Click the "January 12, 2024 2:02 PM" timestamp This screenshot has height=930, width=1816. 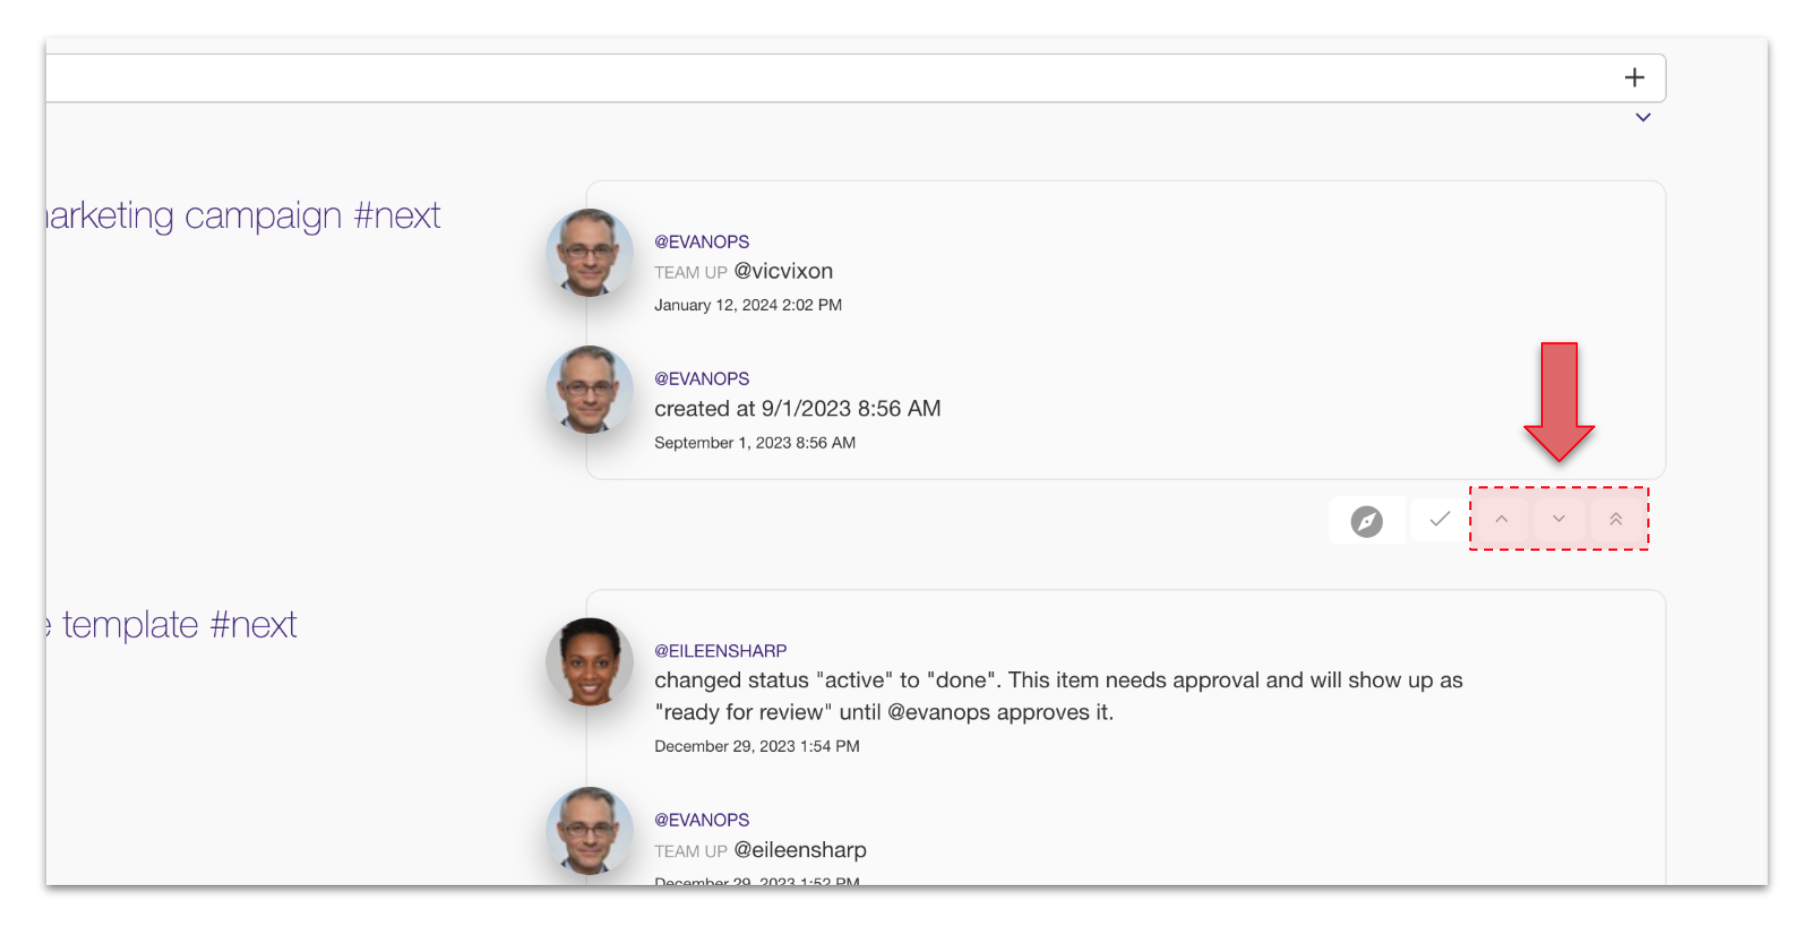747,305
